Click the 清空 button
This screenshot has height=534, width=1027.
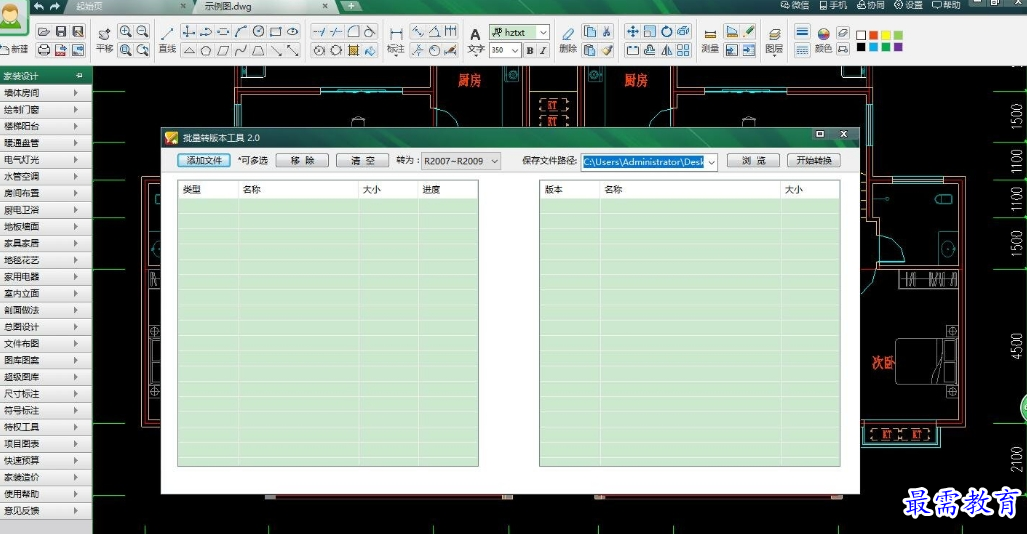pyautogui.click(x=362, y=161)
